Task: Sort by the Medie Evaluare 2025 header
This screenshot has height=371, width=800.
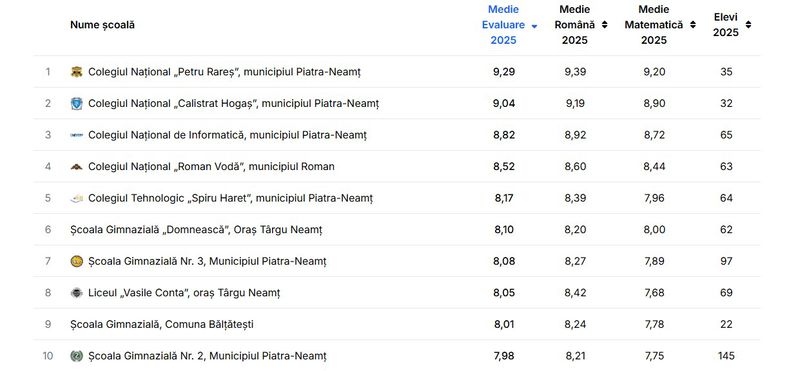Action: pyautogui.click(x=503, y=24)
